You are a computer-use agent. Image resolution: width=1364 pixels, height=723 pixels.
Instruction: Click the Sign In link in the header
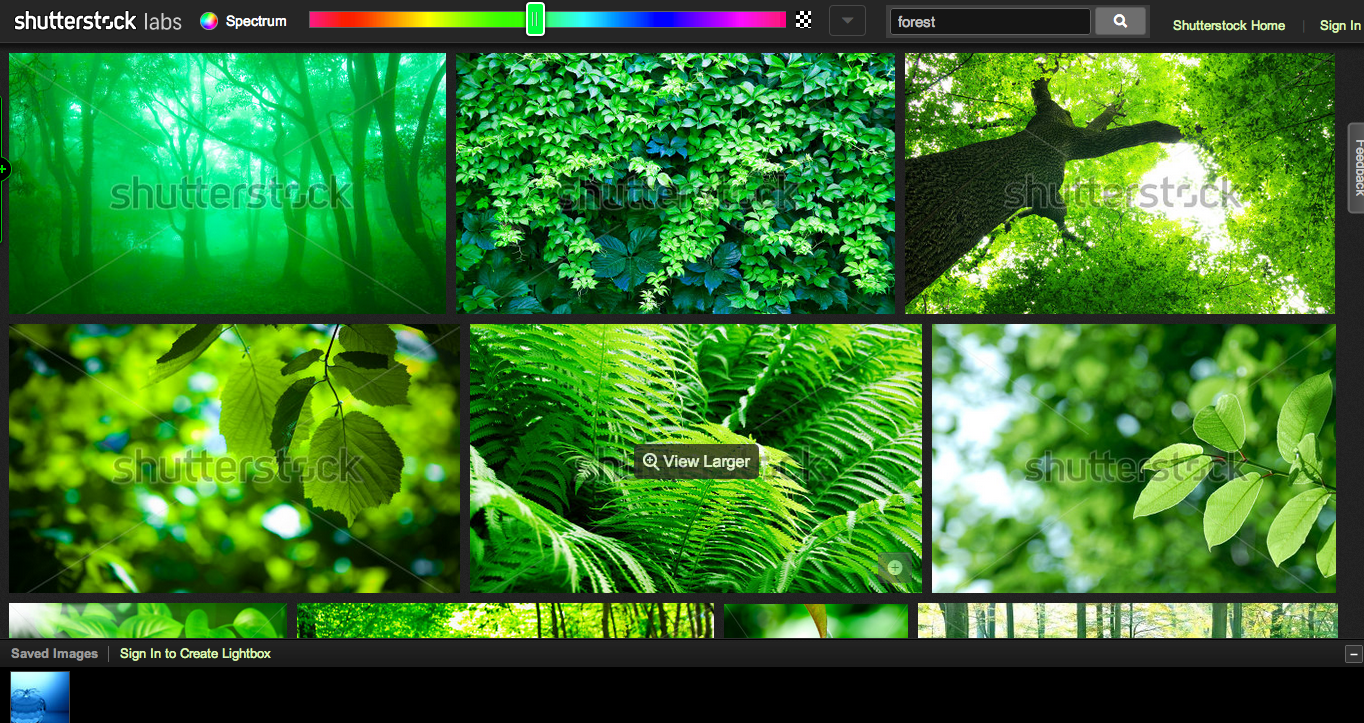1340,25
